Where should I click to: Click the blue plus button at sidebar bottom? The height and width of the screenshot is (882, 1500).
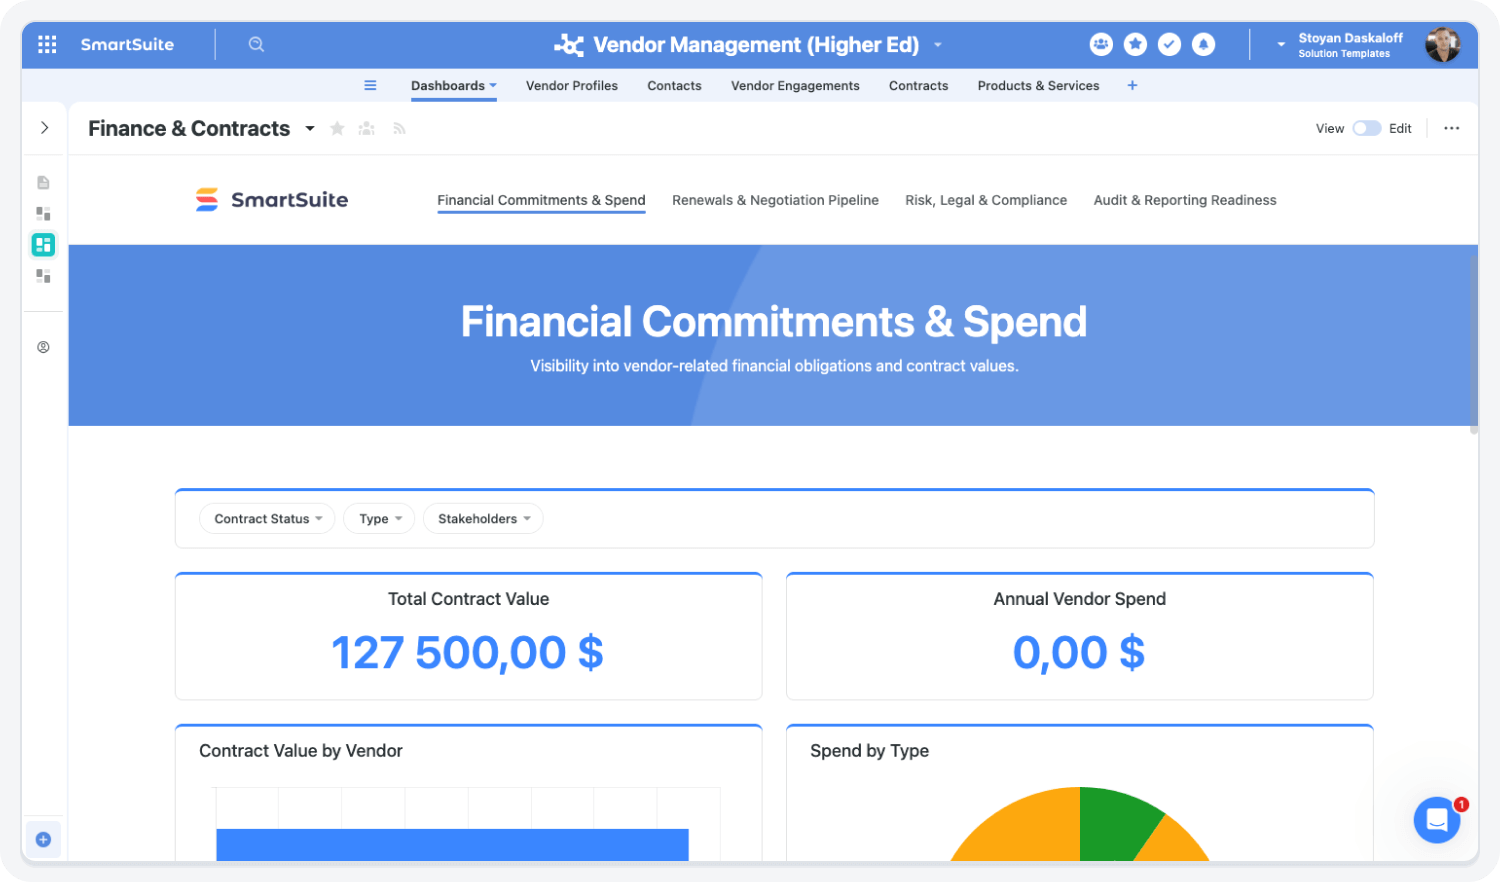(x=43, y=839)
